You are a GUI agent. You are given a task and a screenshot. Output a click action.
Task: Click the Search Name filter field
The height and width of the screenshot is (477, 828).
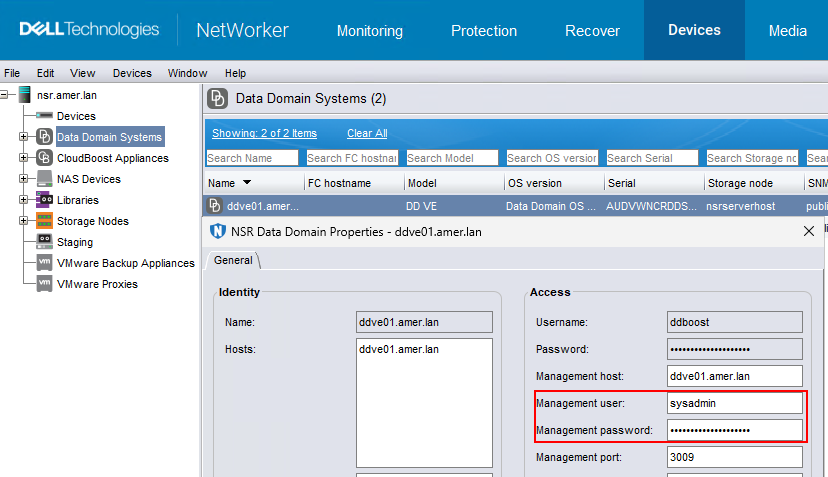[x=252, y=157]
